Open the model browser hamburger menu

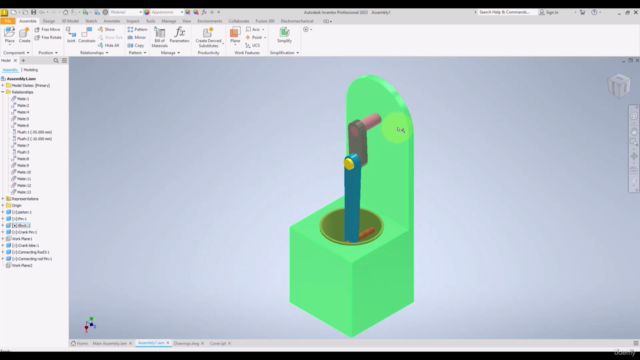pyautogui.click(x=64, y=60)
